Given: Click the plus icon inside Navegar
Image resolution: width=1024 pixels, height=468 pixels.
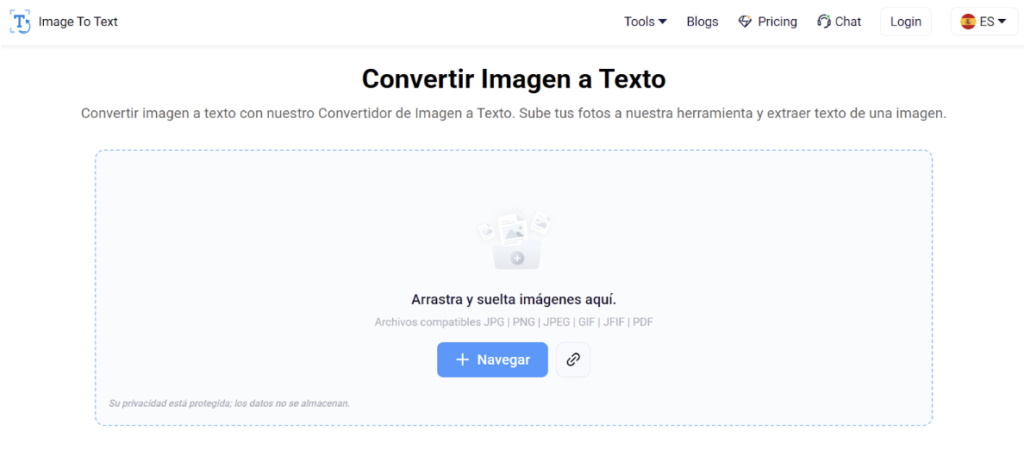Looking at the screenshot, I should [462, 360].
